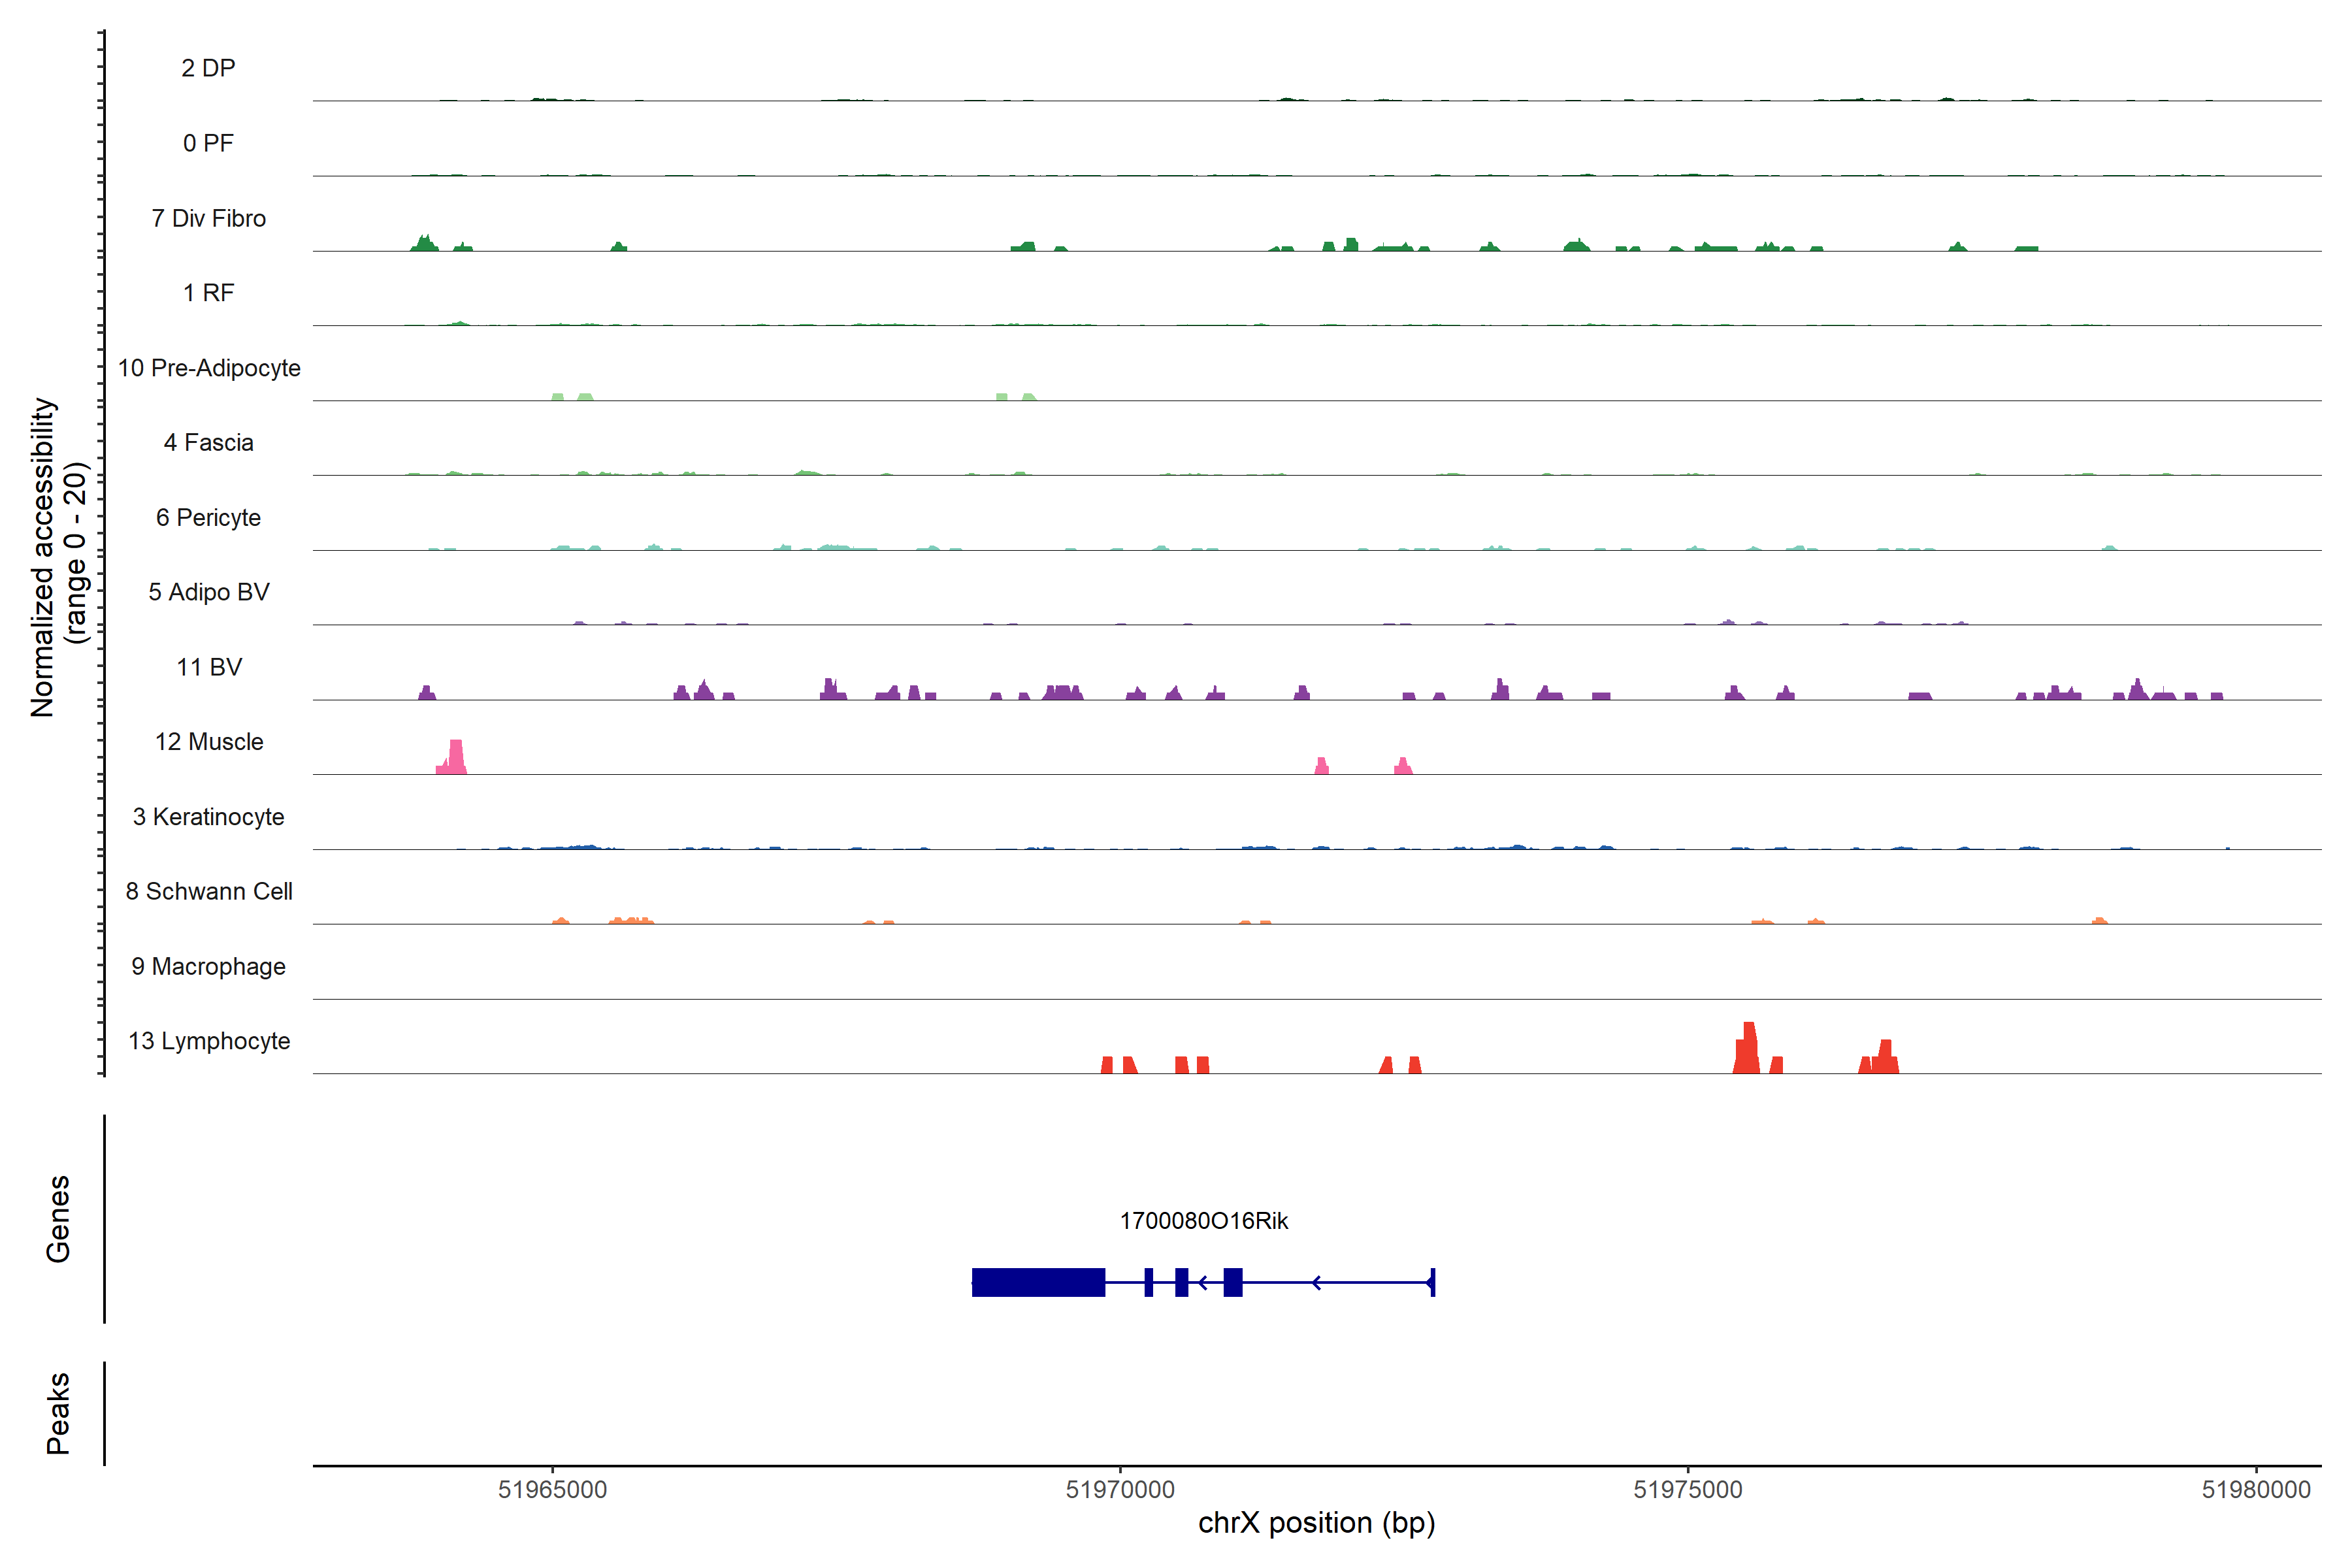Click the 10 Pre-Adipocyte track label
The height and width of the screenshot is (1568, 2352).
(x=209, y=368)
